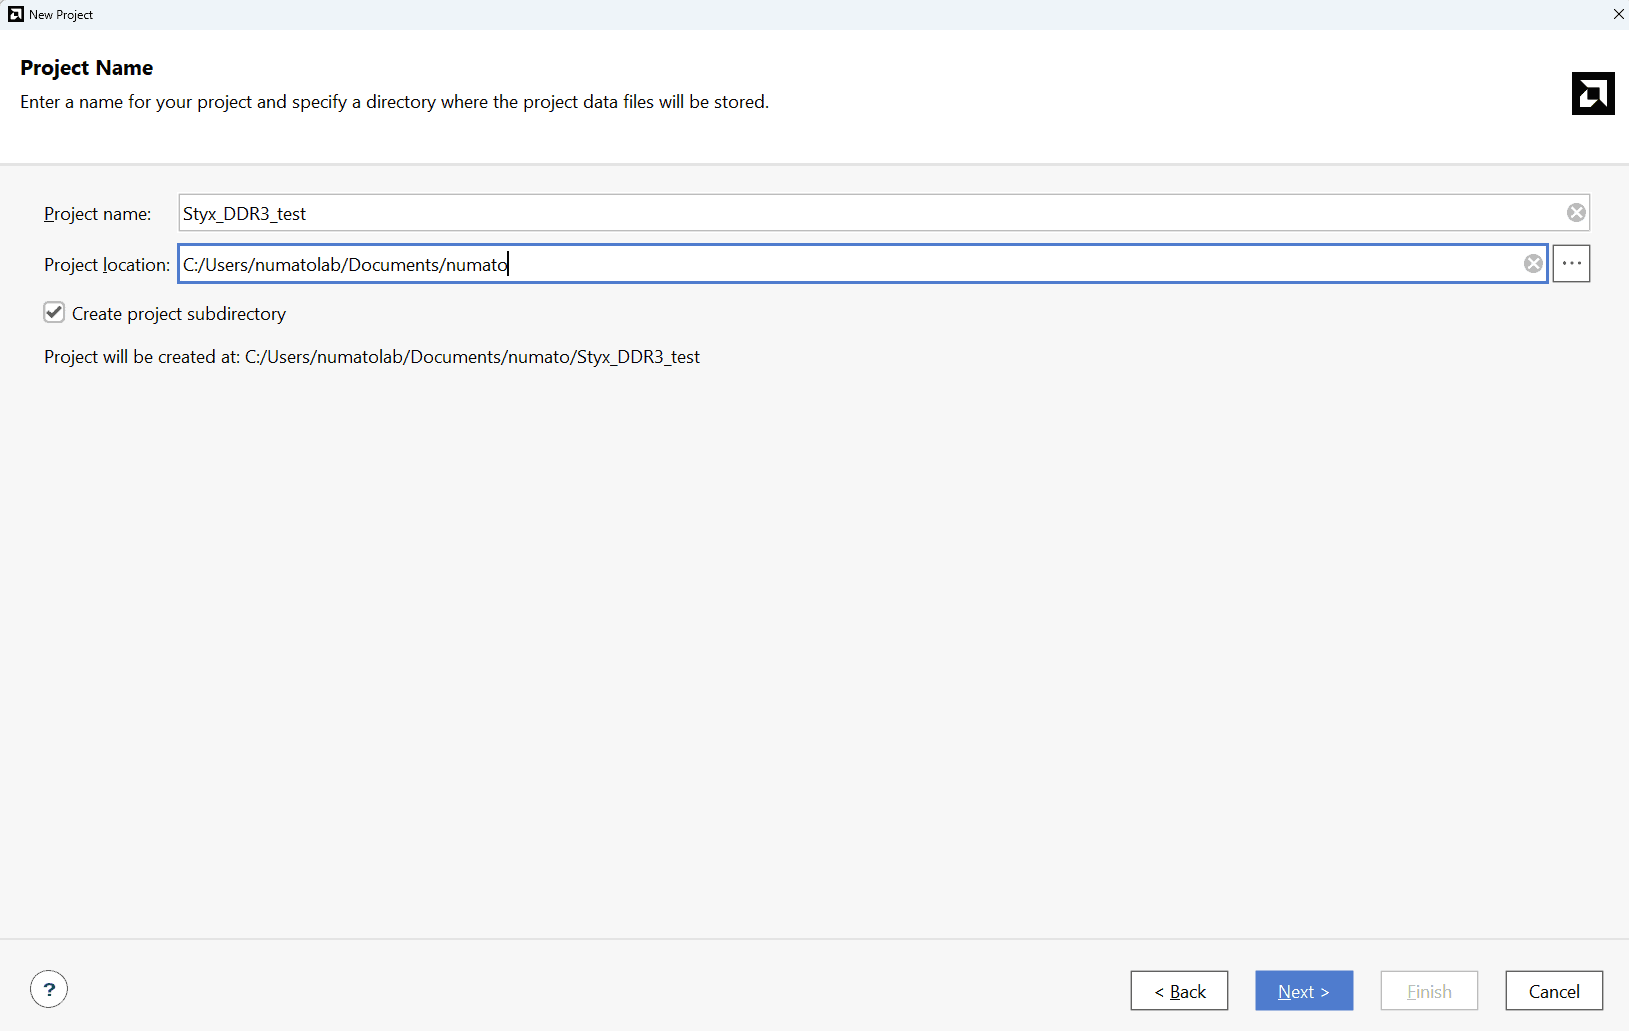The height and width of the screenshot is (1031, 1629).
Task: Clear the Project location field with its X icon
Action: (1533, 264)
